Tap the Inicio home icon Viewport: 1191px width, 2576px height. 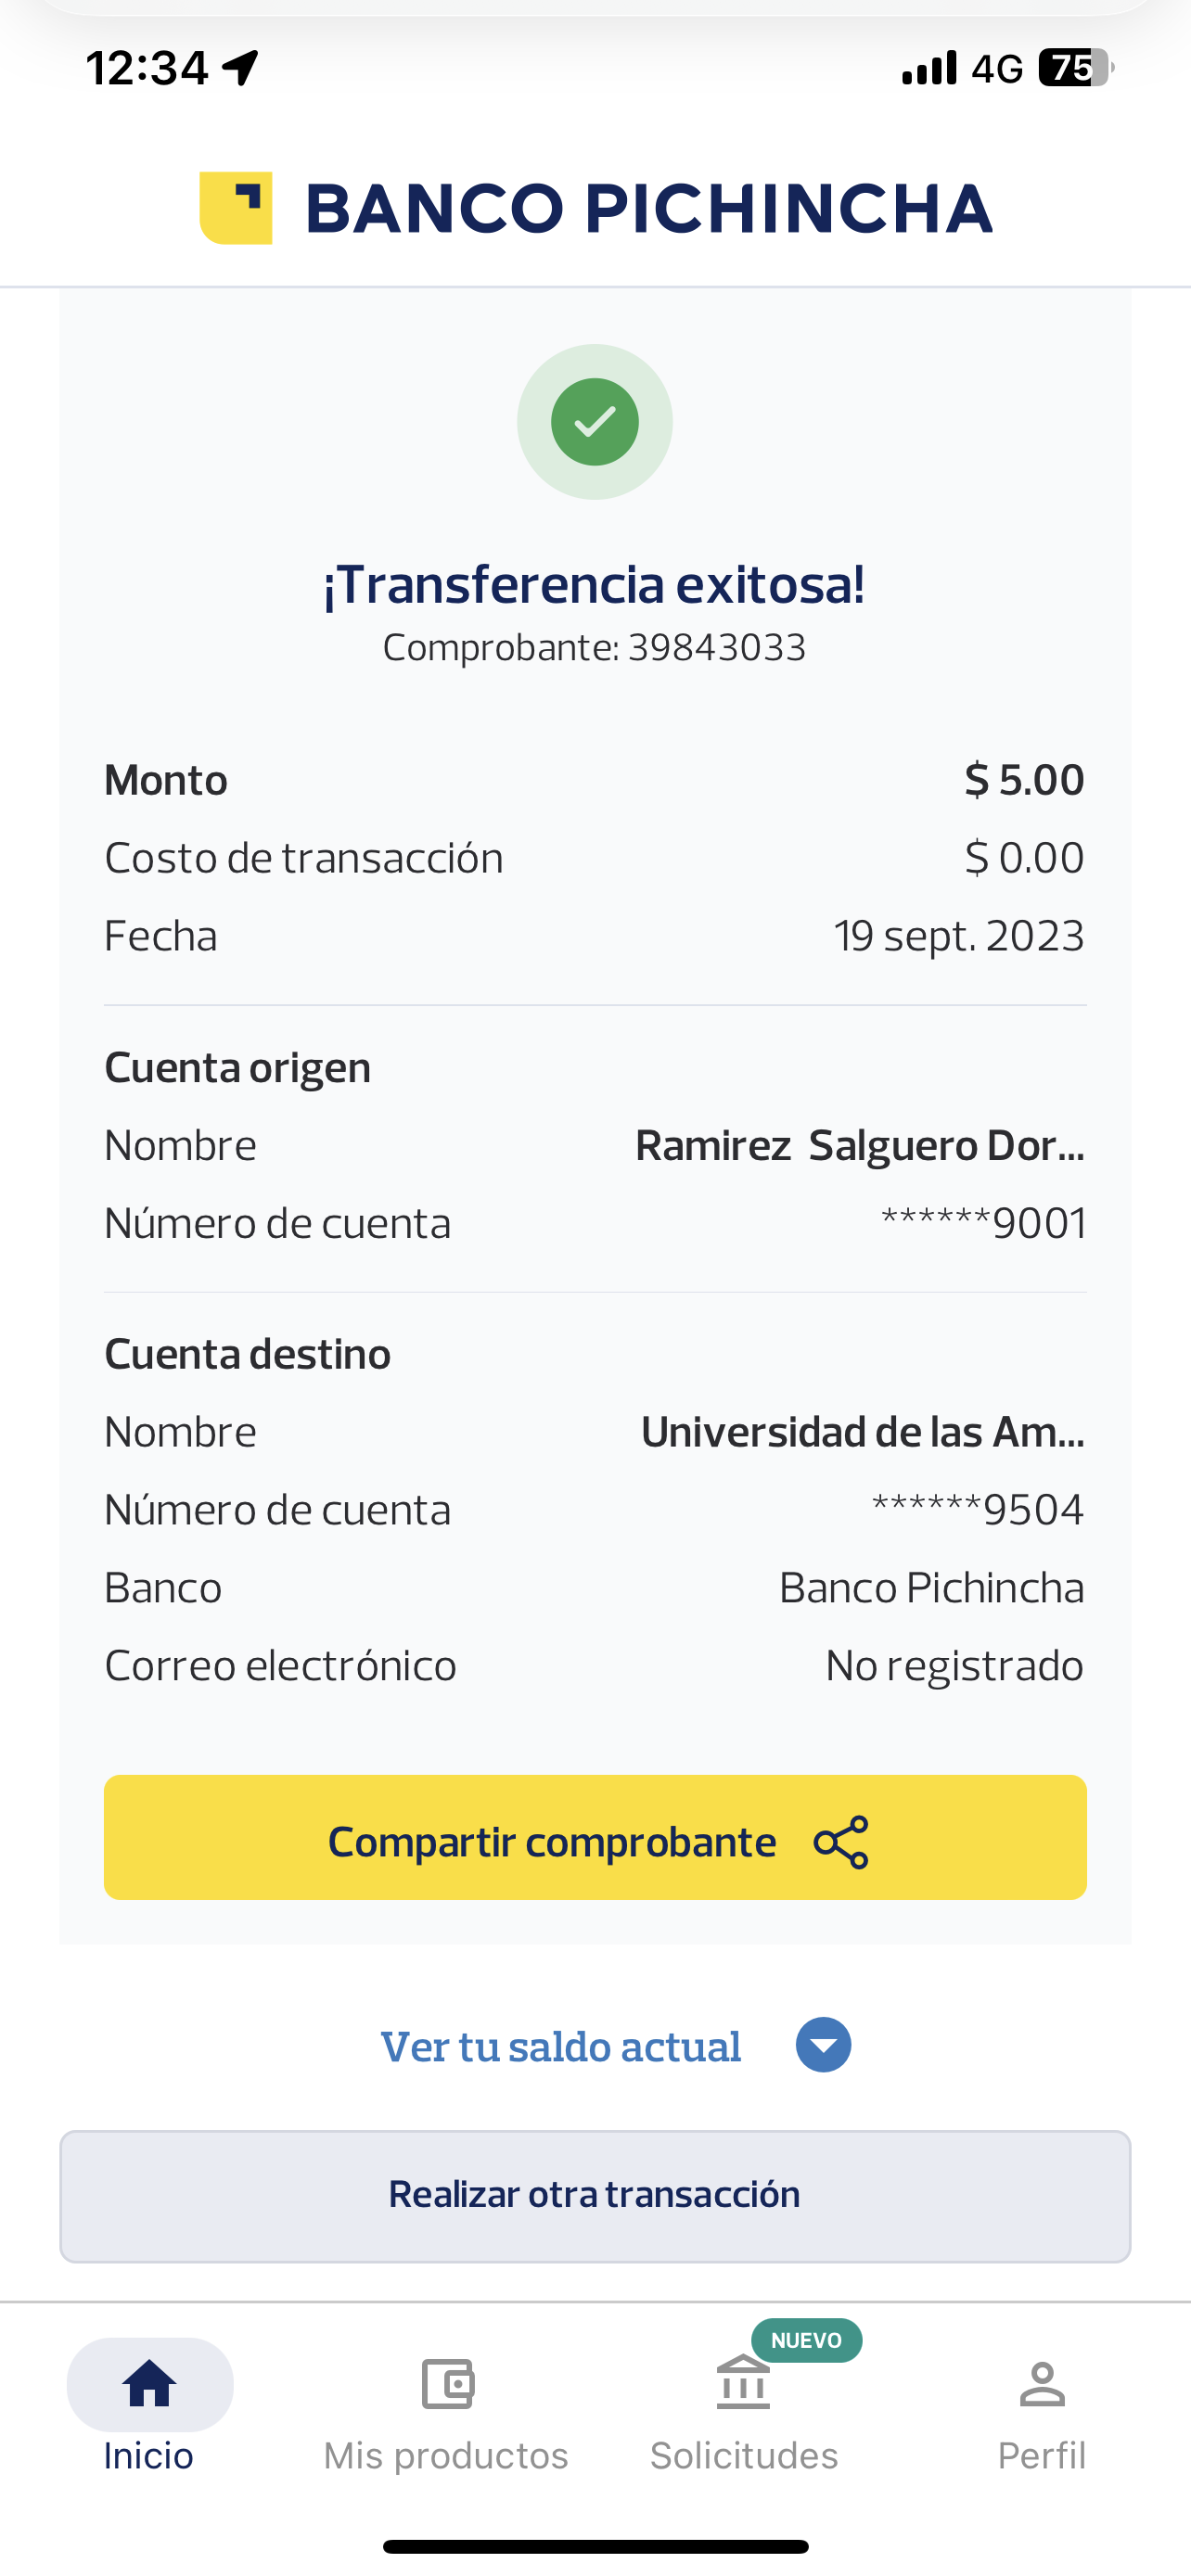pos(149,2384)
